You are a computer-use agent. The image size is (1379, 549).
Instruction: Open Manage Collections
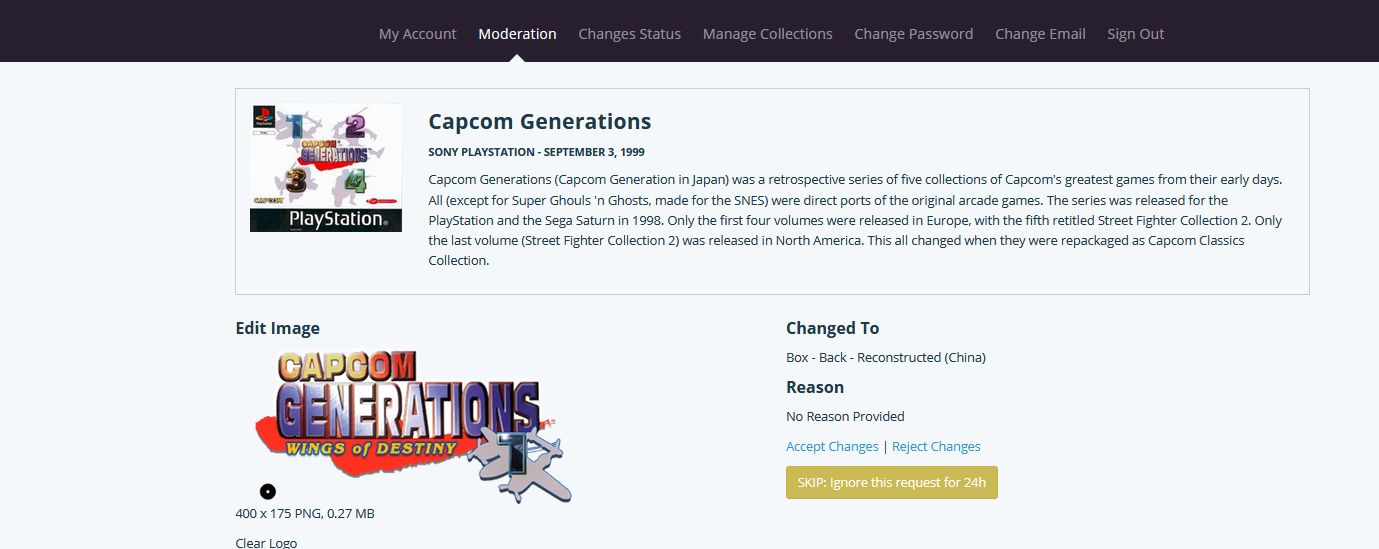pyautogui.click(x=767, y=34)
